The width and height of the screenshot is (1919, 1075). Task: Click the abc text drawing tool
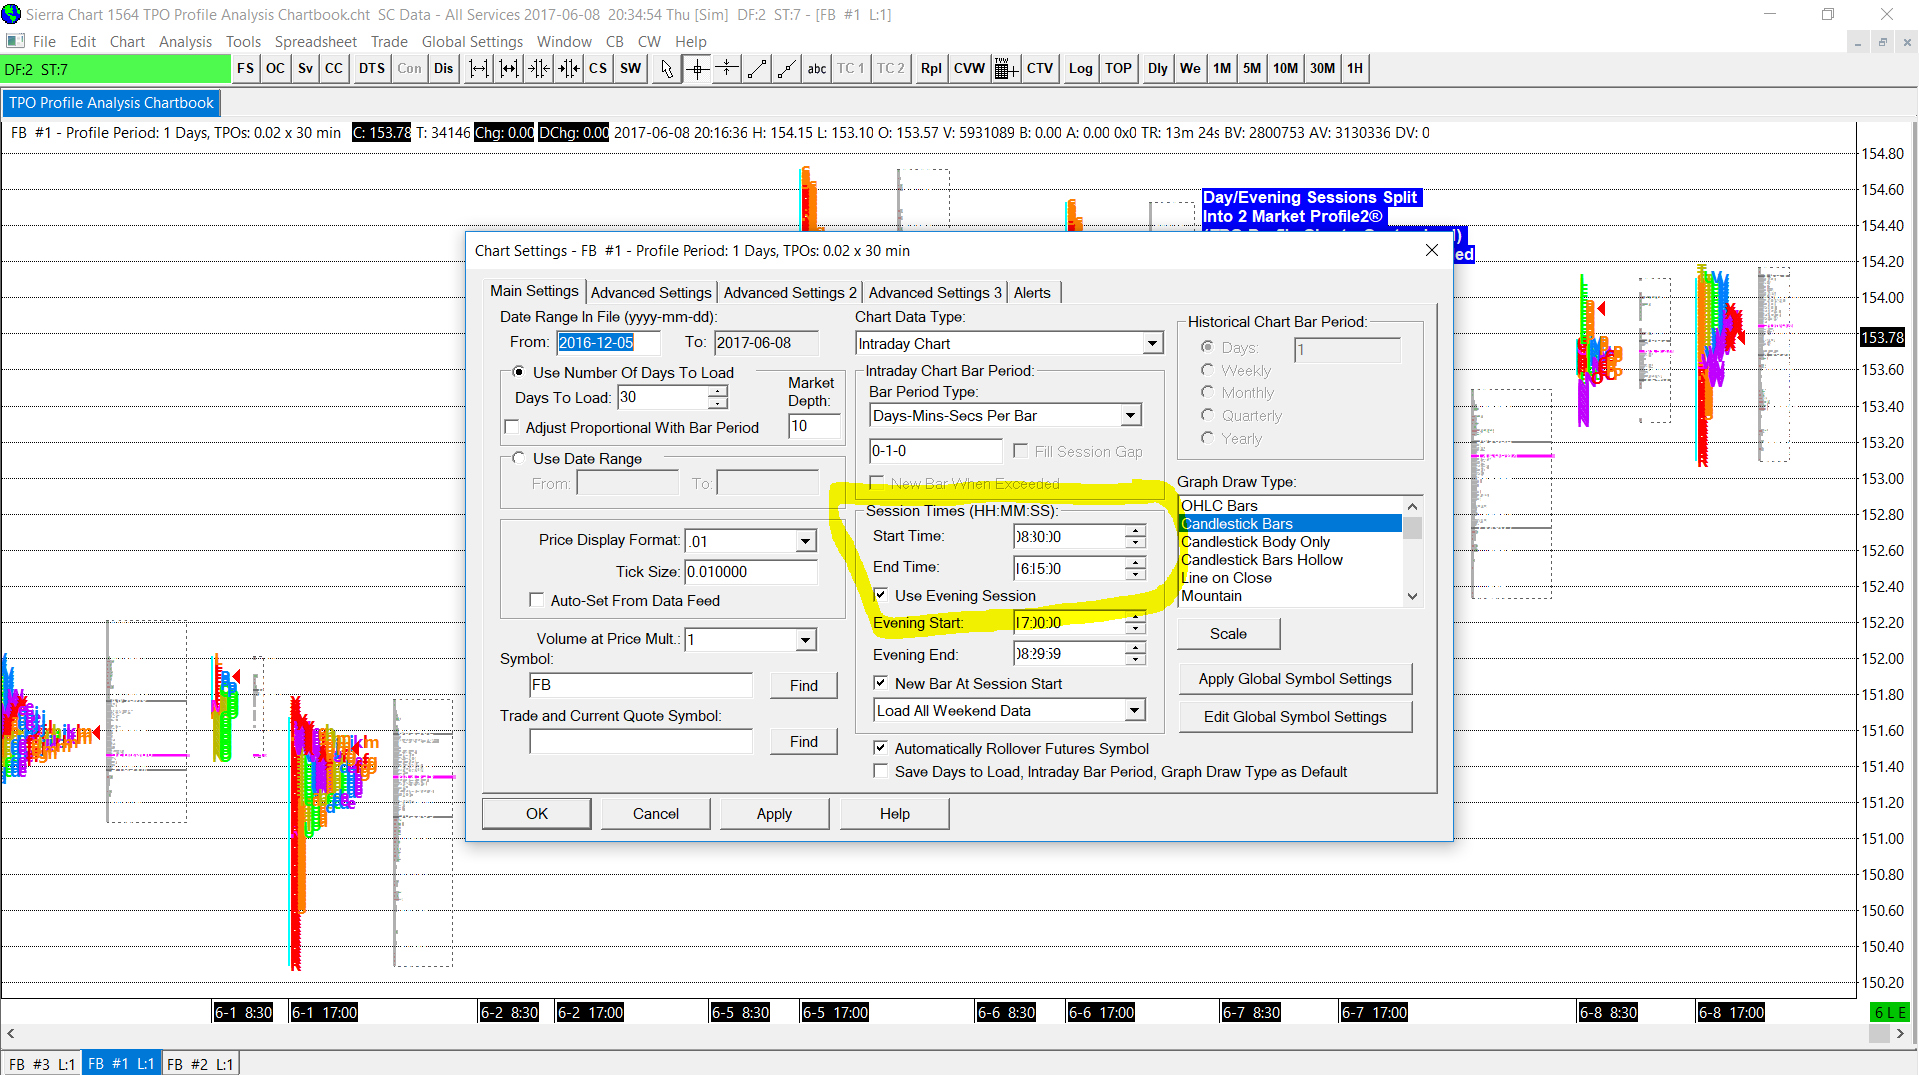pyautogui.click(x=816, y=69)
